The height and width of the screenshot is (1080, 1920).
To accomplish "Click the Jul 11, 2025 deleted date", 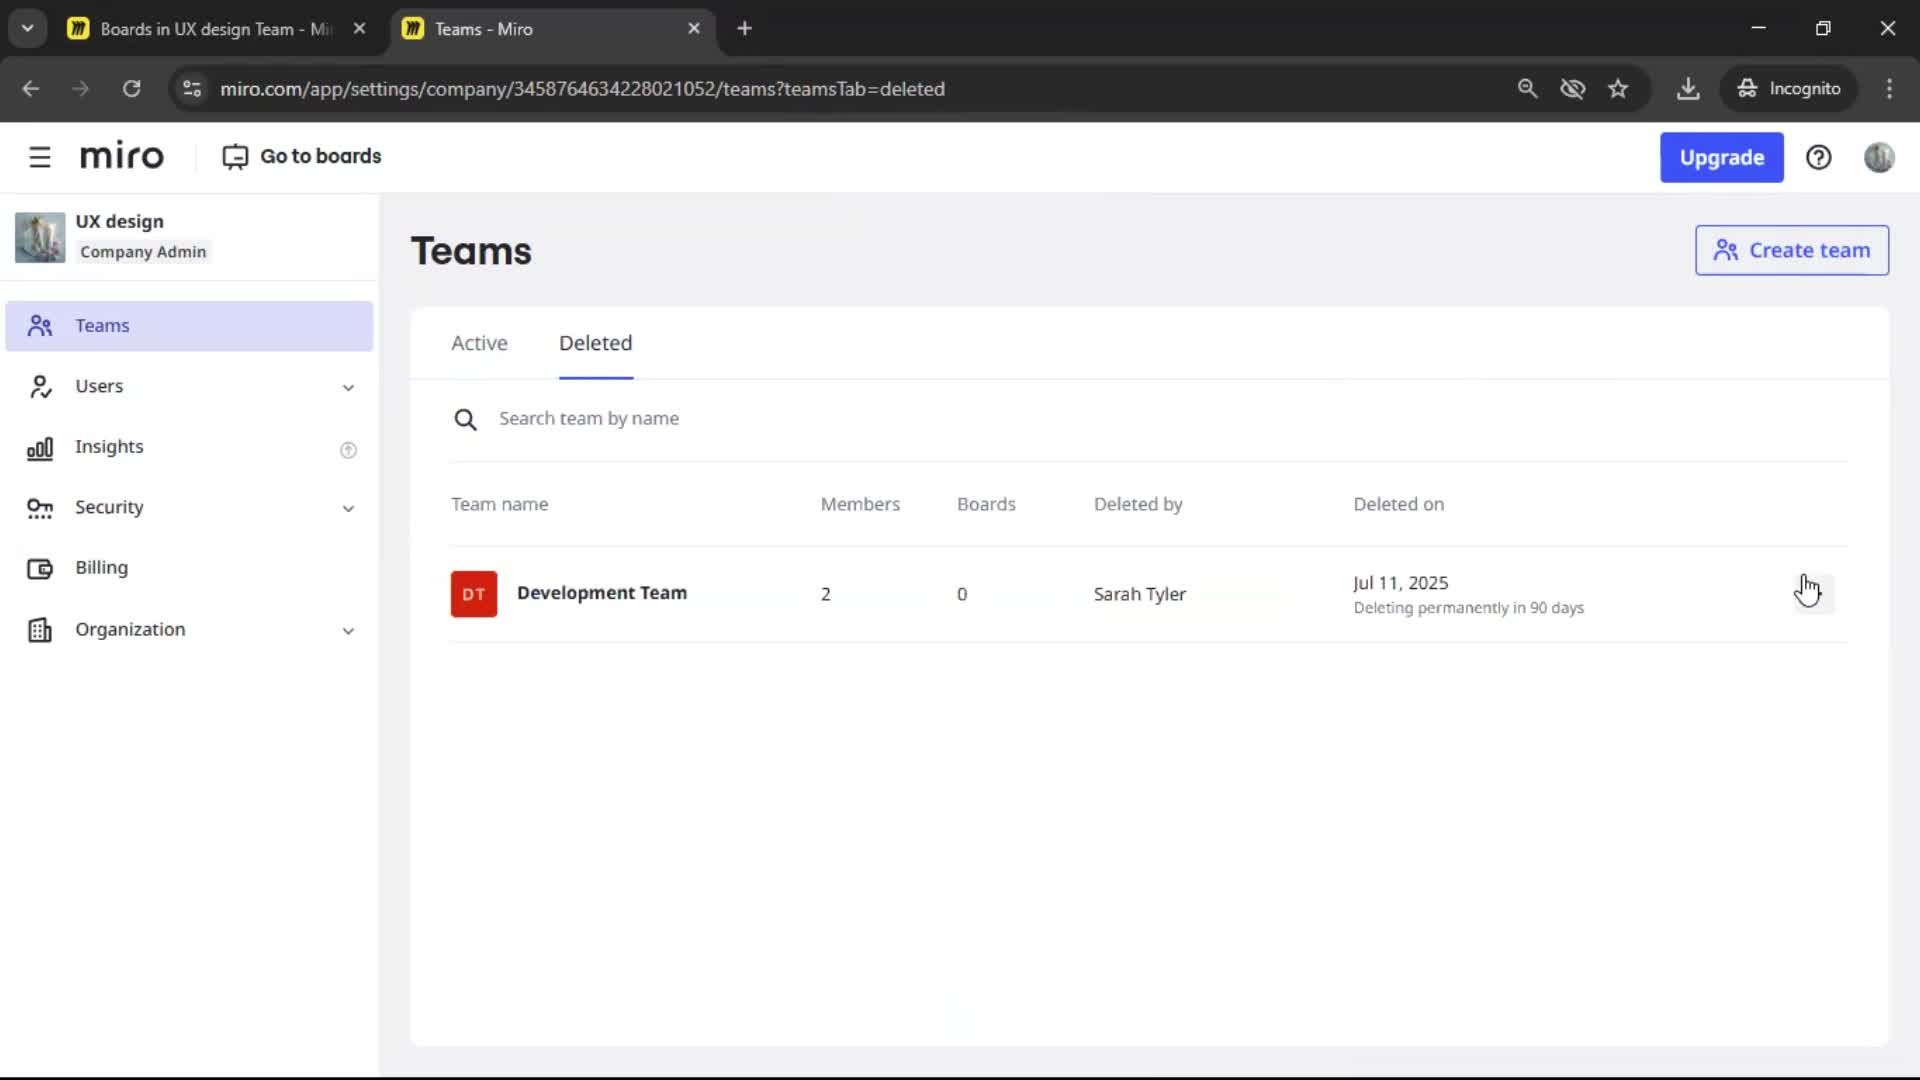I will pos(1400,583).
